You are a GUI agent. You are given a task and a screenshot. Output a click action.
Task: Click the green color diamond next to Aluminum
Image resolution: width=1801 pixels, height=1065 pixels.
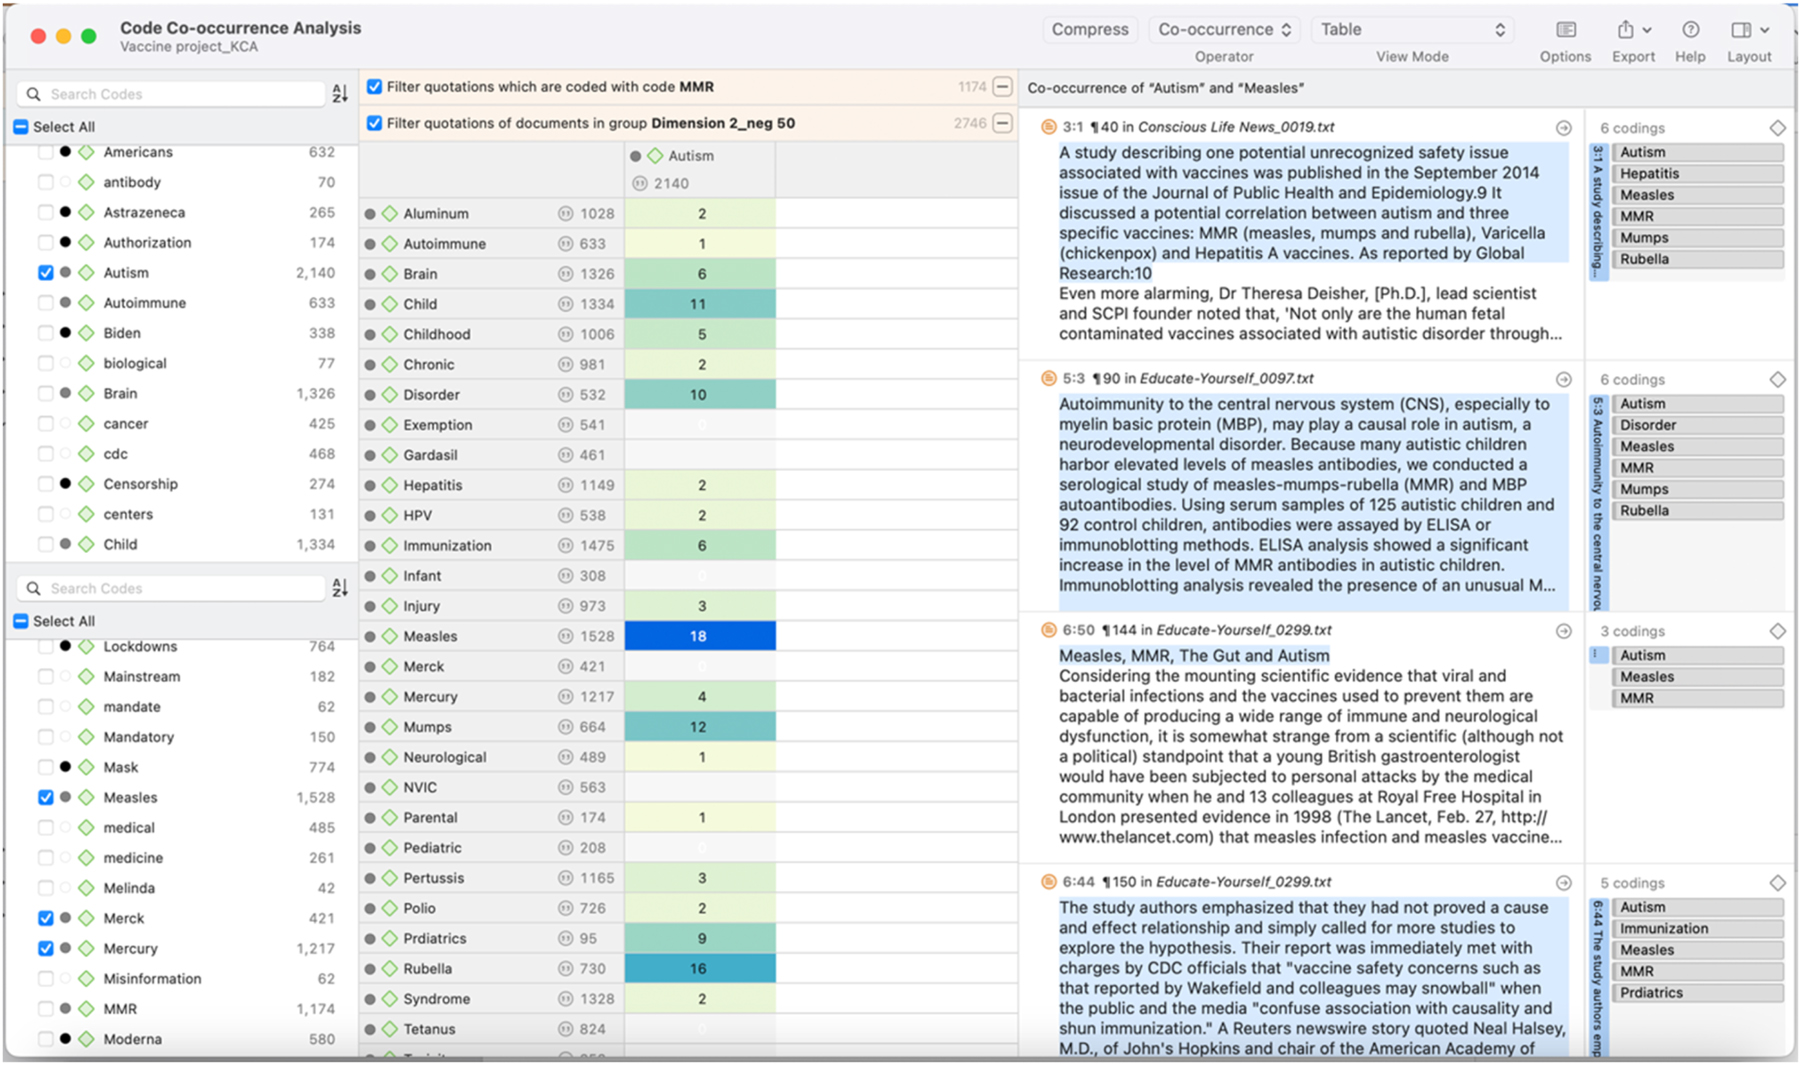coord(390,213)
